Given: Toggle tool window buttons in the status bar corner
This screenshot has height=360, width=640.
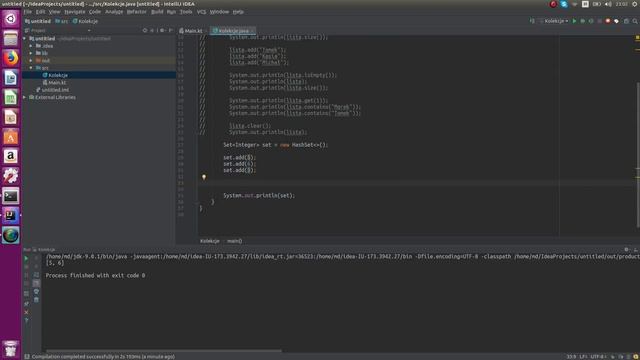Looking at the screenshot, I should click(x=27, y=356).
